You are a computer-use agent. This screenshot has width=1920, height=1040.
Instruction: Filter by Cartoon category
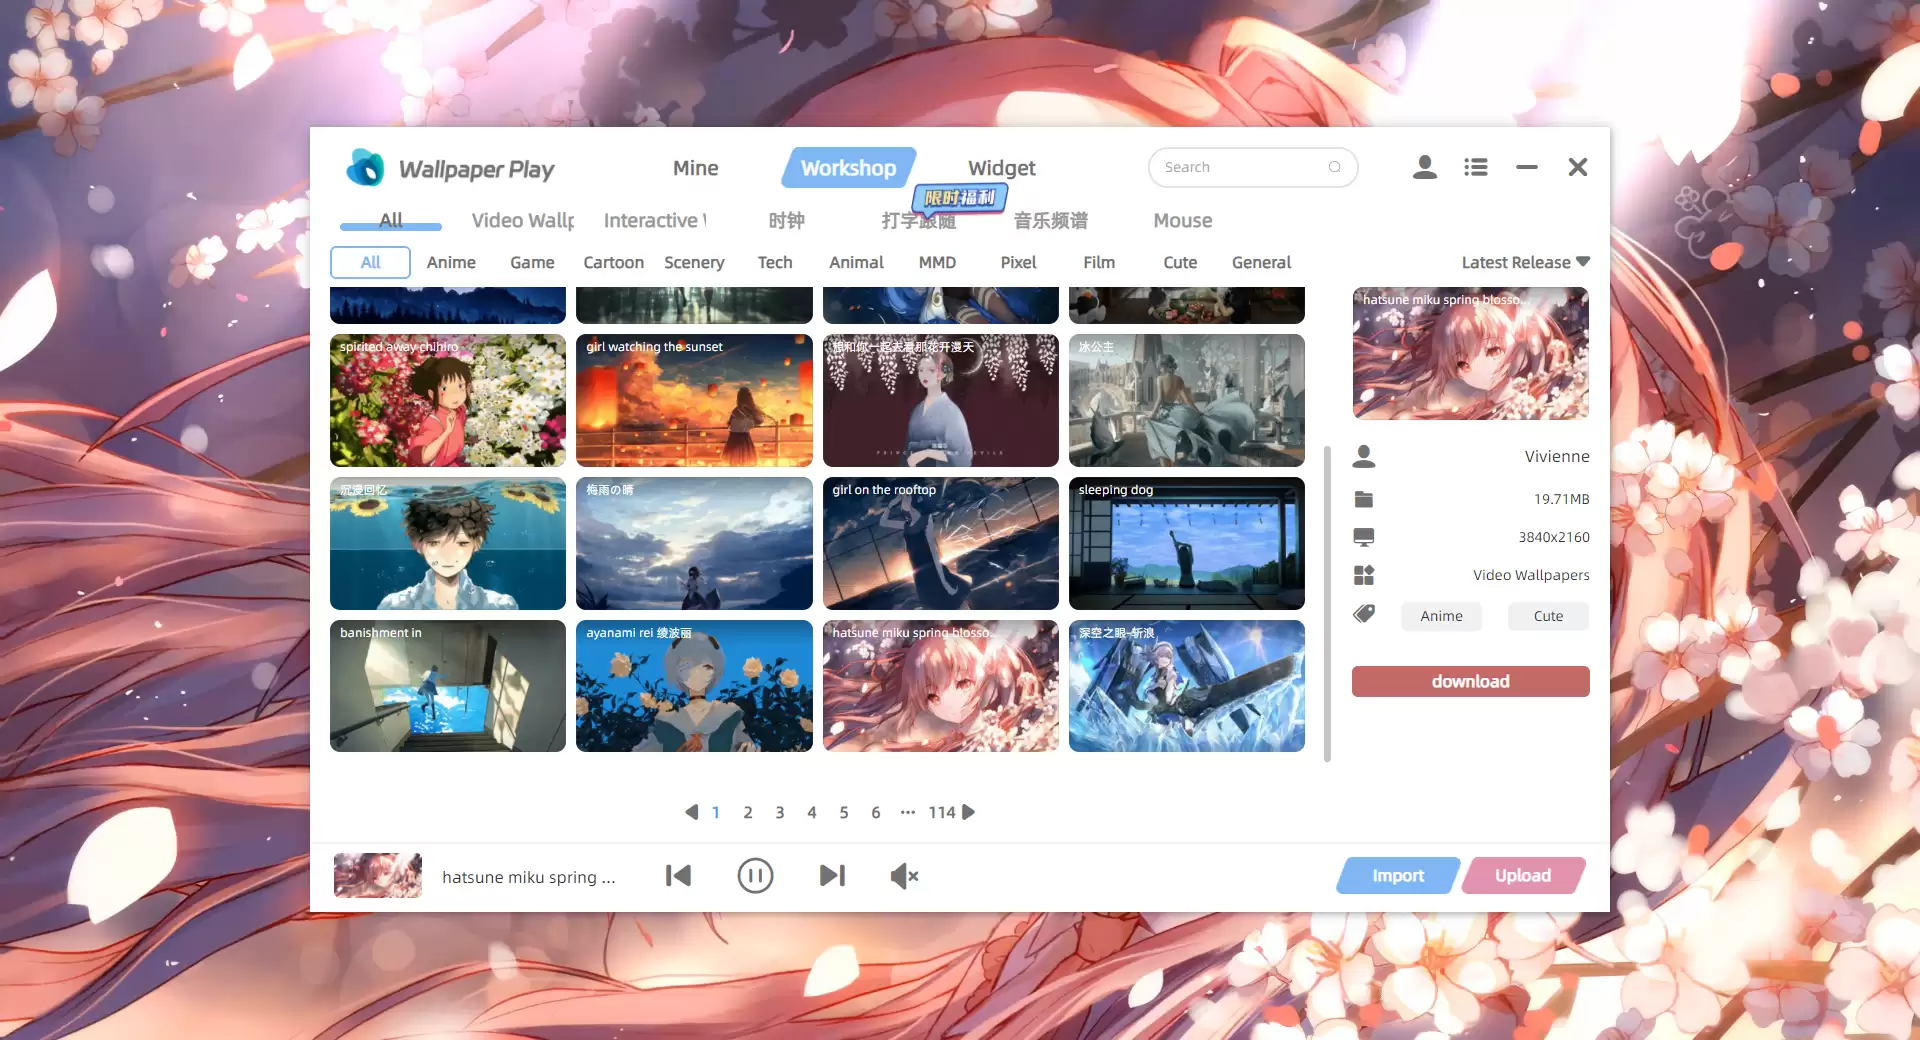click(x=613, y=262)
